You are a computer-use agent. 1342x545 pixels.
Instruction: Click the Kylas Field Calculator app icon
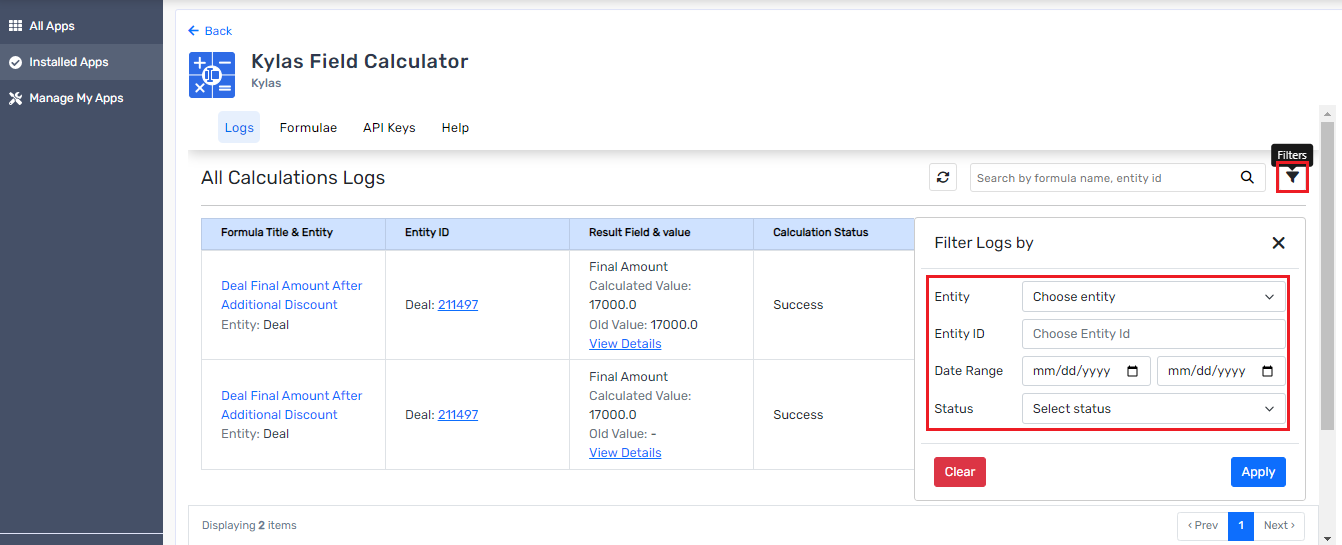[x=212, y=75]
